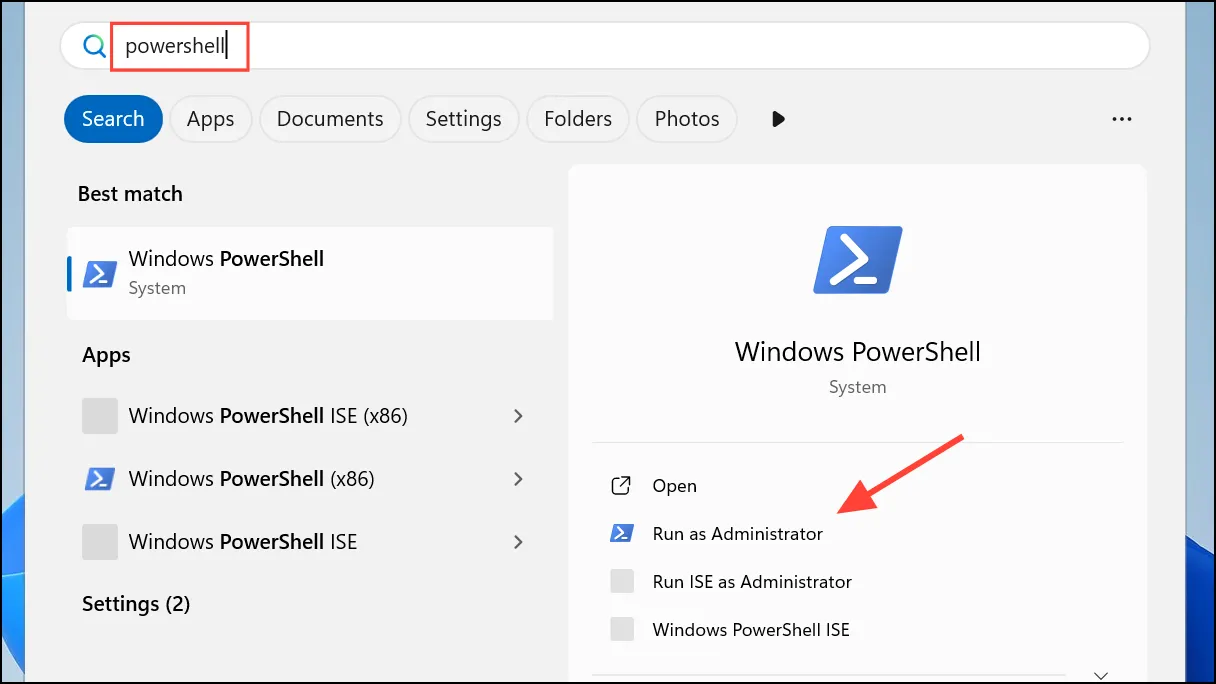The image size is (1216, 684).
Task: Click the Open external-link icon
Action: [x=621, y=486]
